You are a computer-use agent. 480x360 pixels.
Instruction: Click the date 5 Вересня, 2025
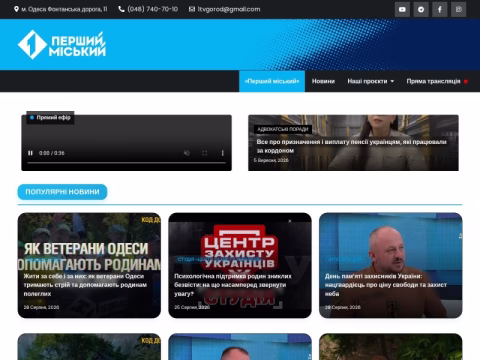point(271,160)
